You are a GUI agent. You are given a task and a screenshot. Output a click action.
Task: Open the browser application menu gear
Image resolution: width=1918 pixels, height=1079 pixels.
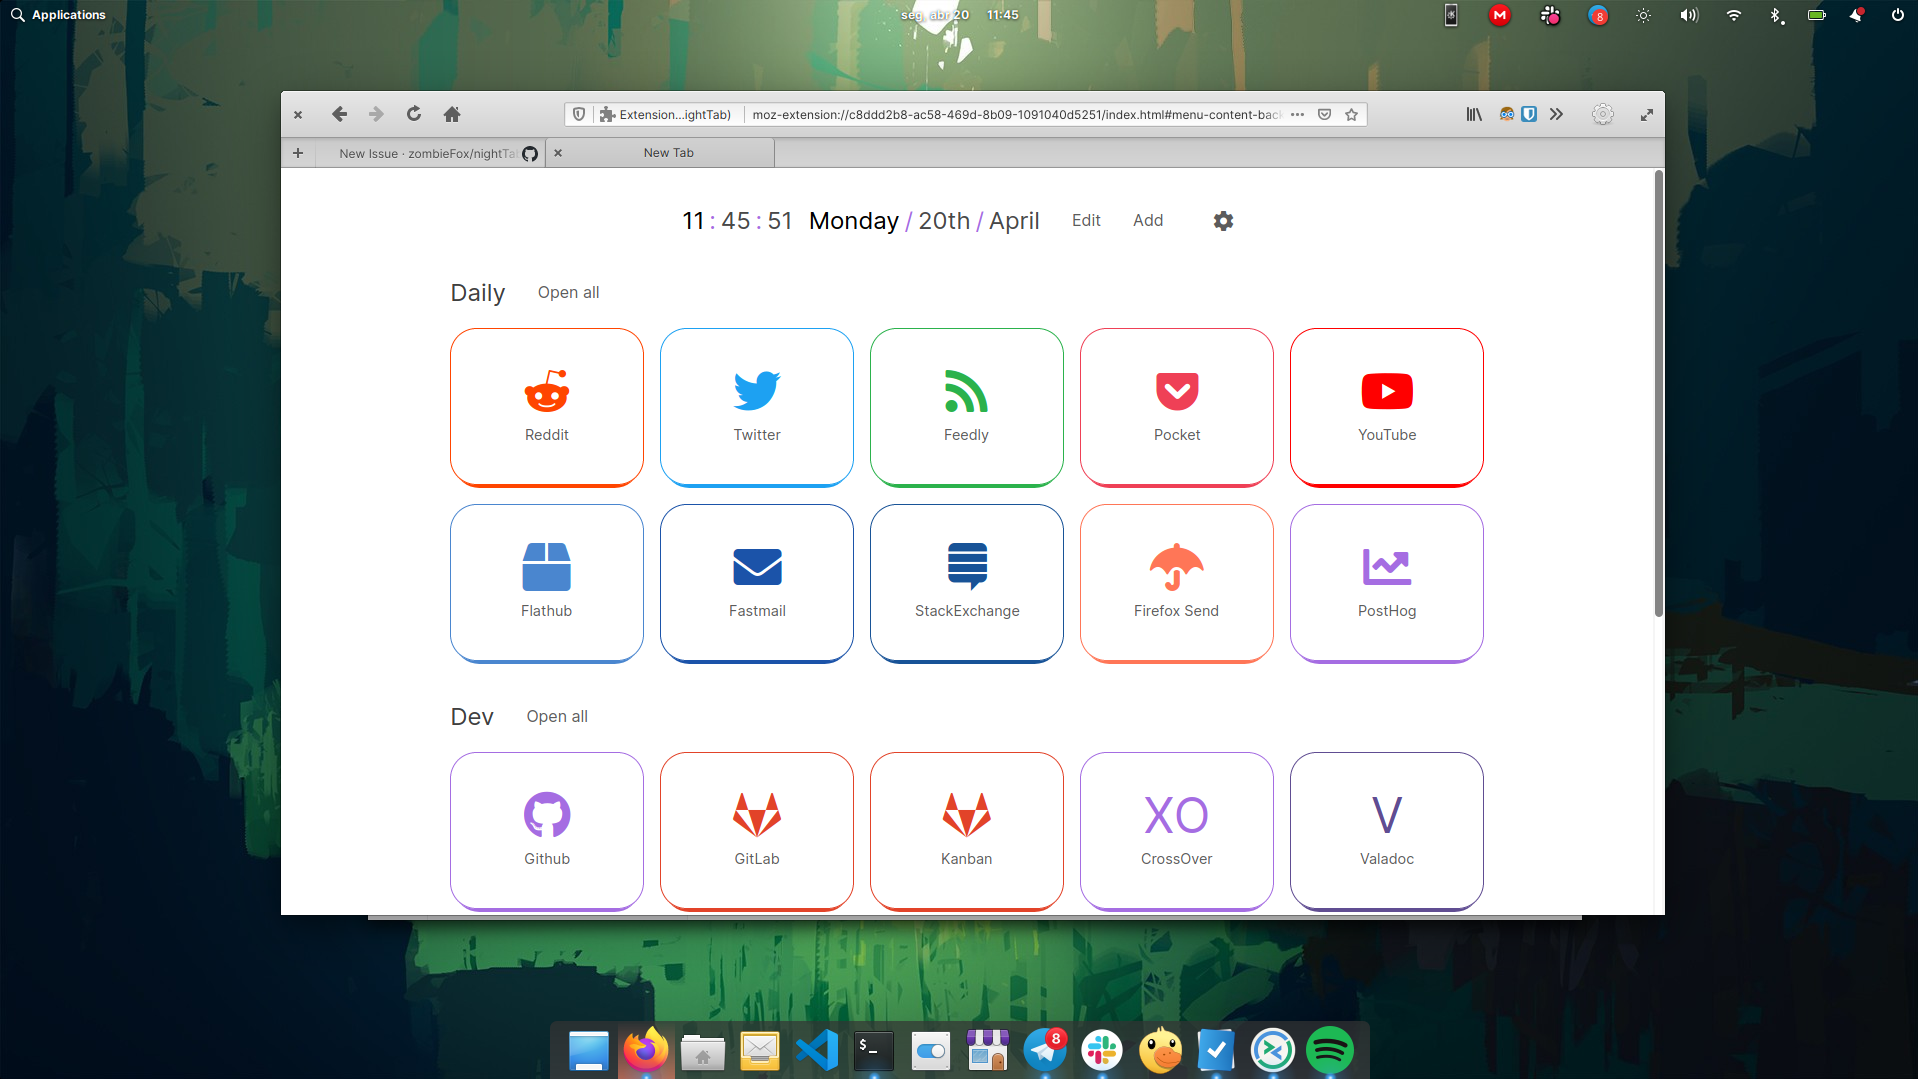(x=1603, y=114)
